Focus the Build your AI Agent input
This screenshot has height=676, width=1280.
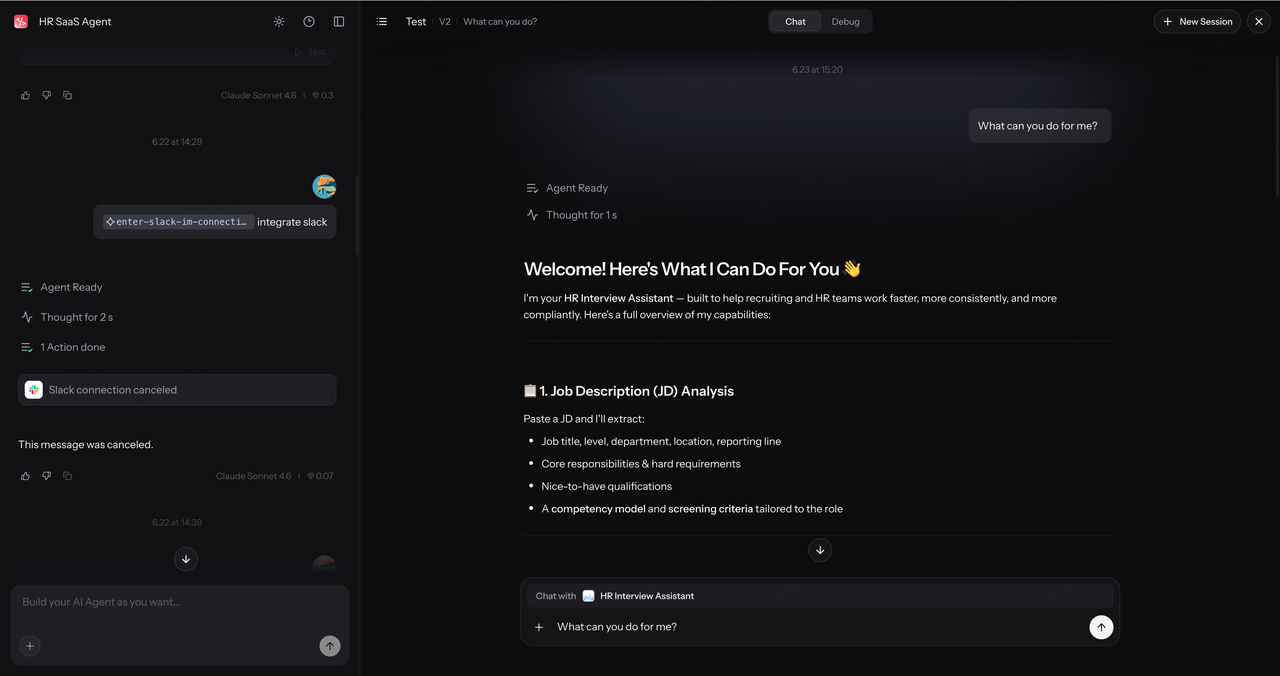[180, 602]
